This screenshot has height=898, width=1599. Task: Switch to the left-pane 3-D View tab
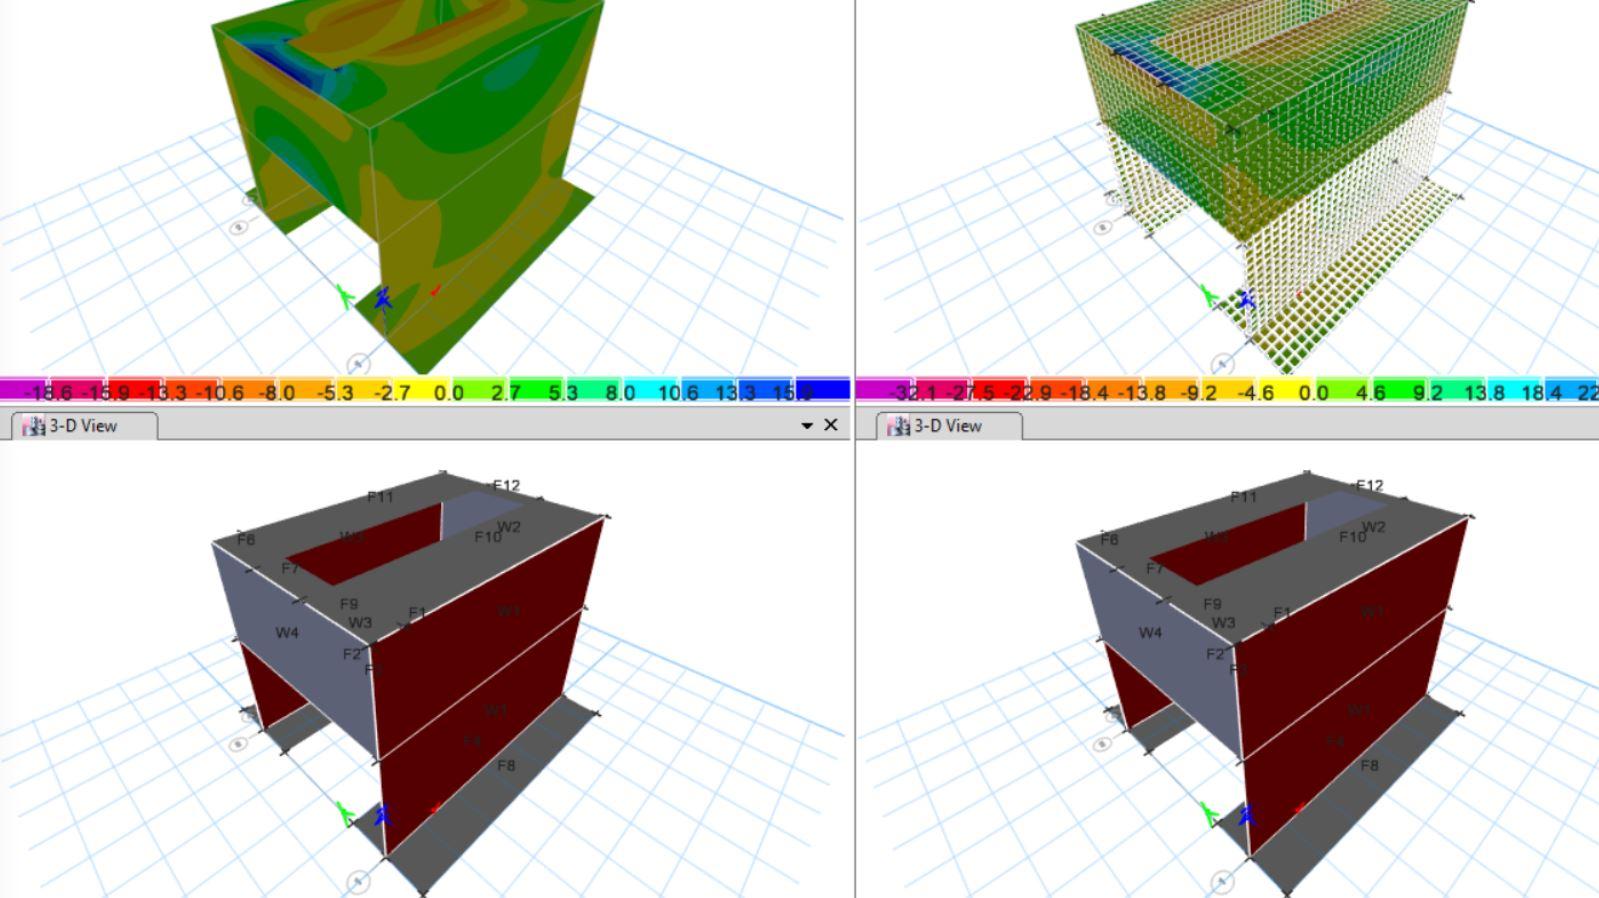84,426
